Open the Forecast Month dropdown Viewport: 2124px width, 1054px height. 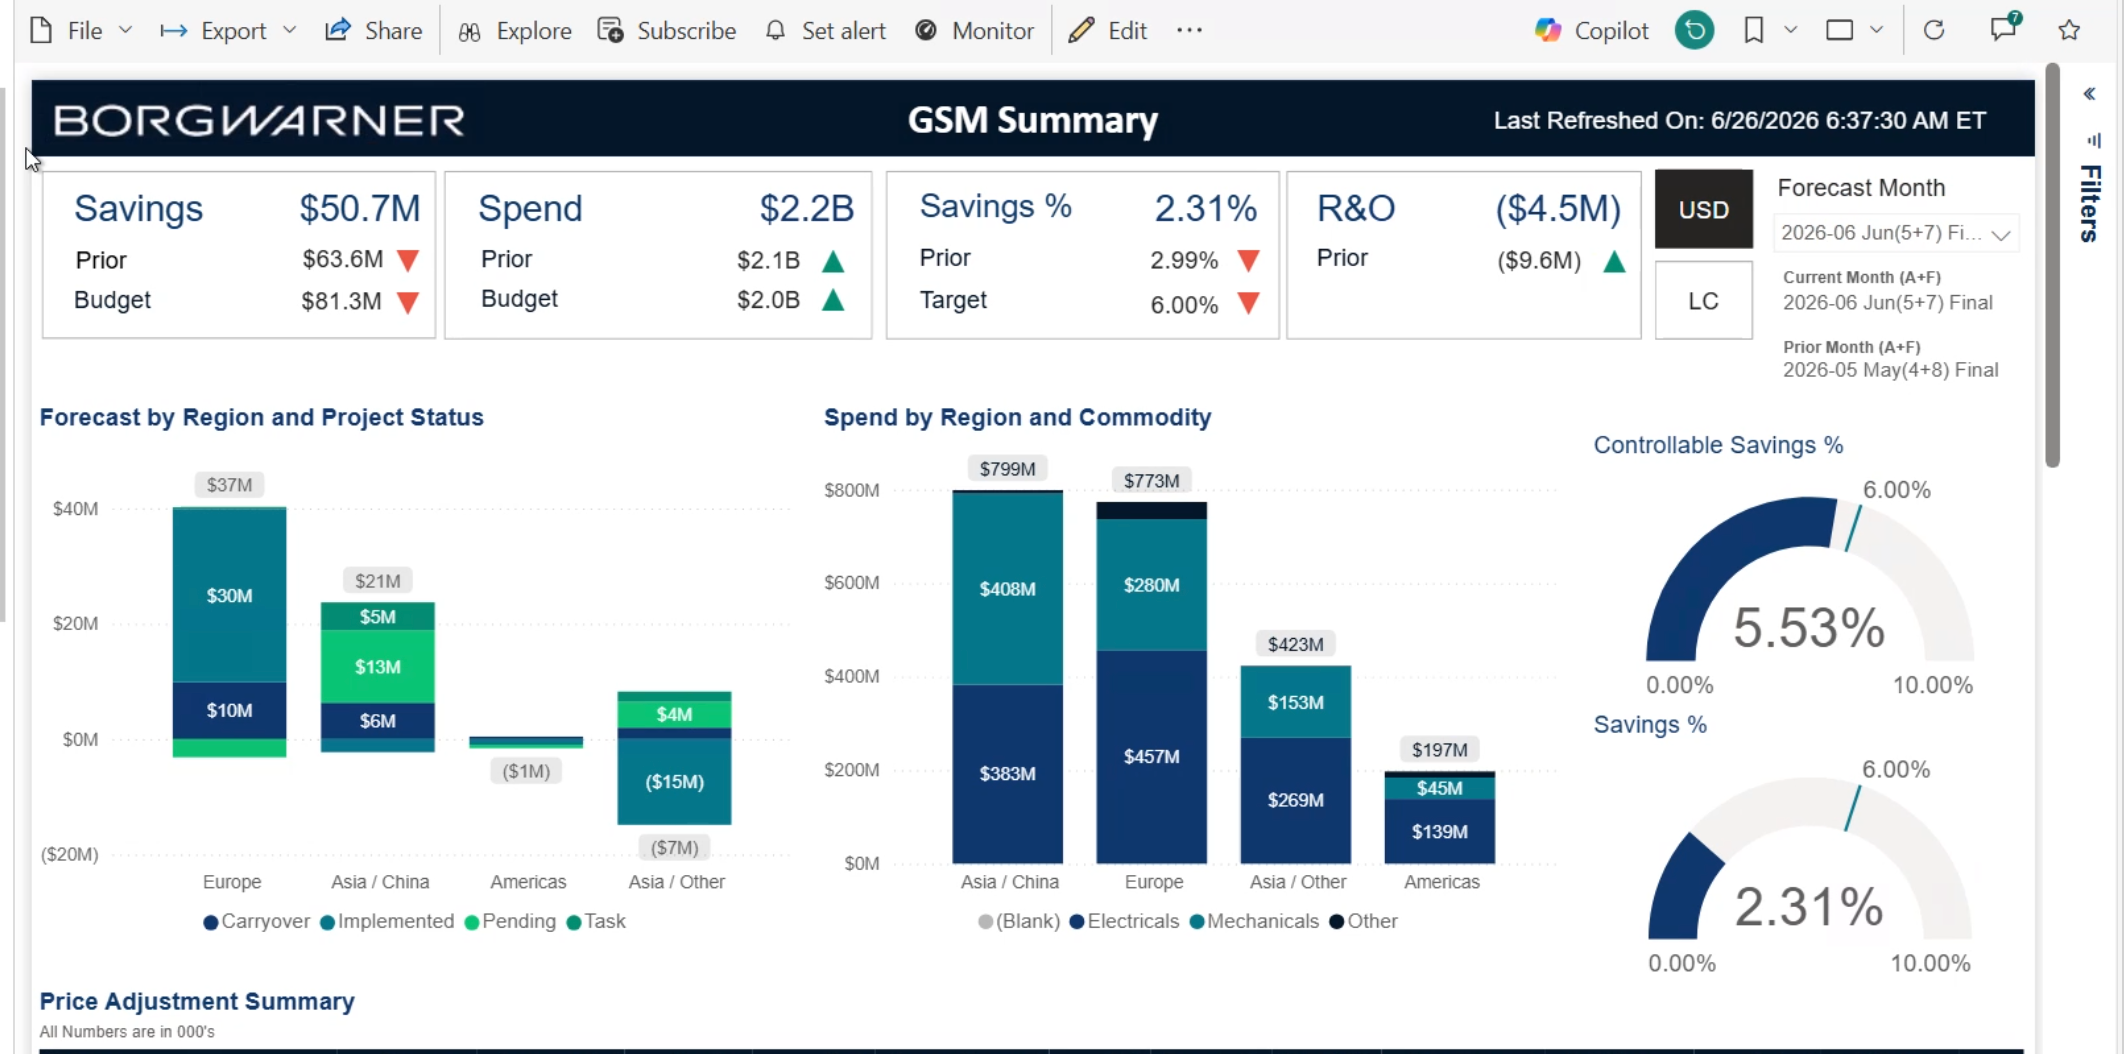[1895, 233]
